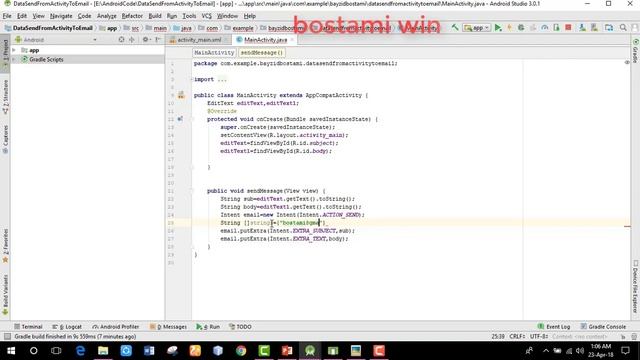Image resolution: width=640 pixels, height=360 pixels.
Task: Select the MainActivity.java editor tab
Action: point(265,40)
